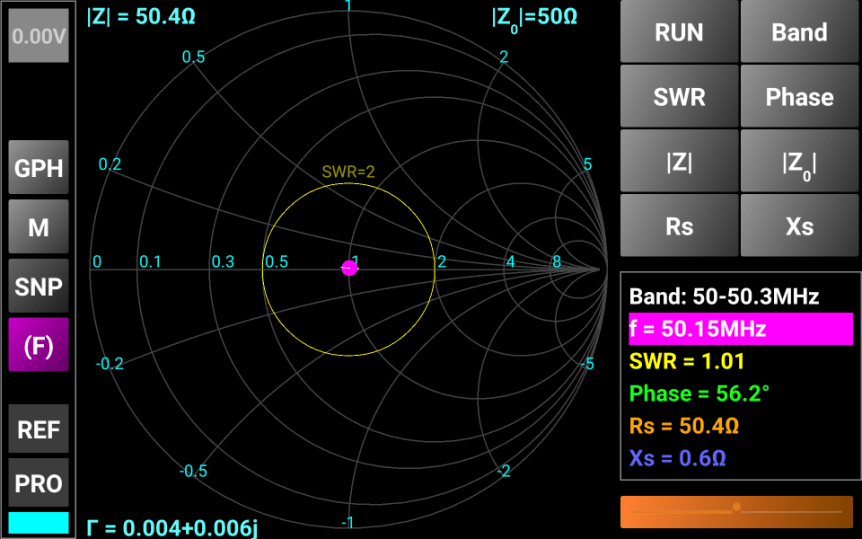Click the orange frequency slider
This screenshot has height=539, width=862.
[x=736, y=511]
